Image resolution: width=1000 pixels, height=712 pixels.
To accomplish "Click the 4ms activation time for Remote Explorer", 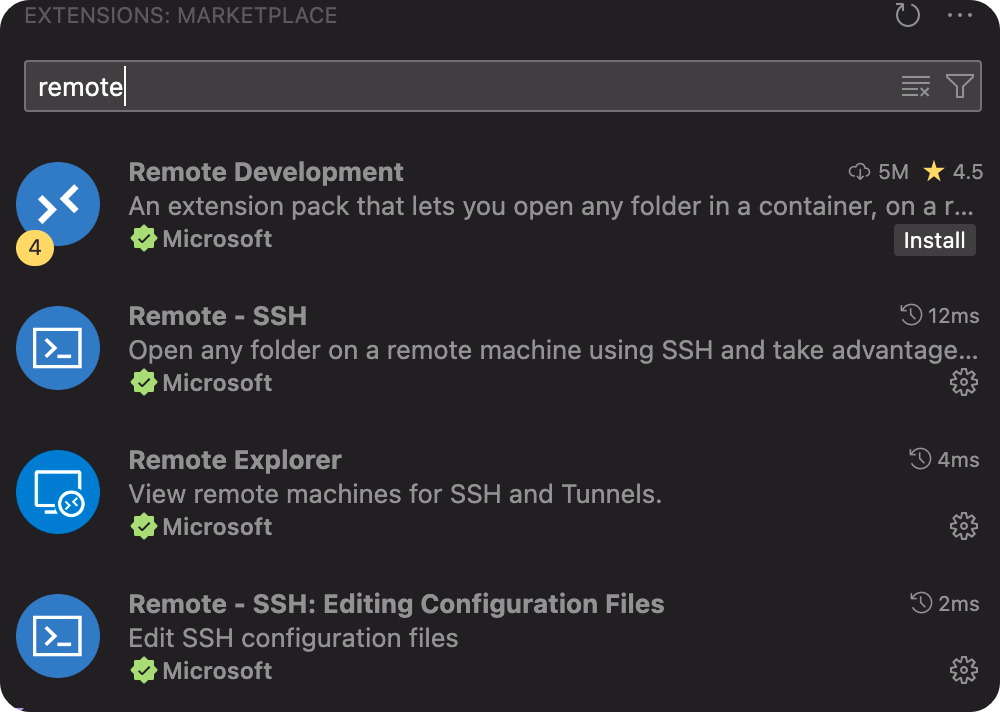I will point(944,459).
